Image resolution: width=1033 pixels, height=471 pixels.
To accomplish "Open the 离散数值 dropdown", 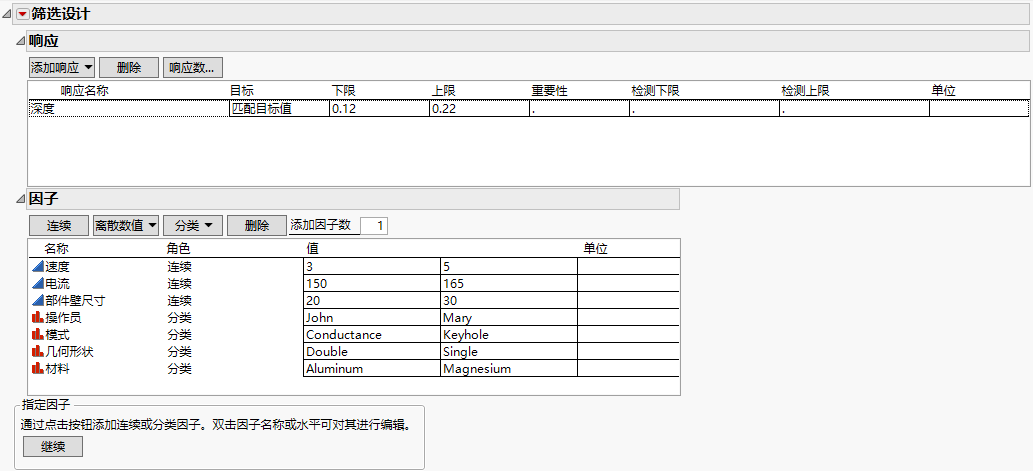I will click(126, 225).
